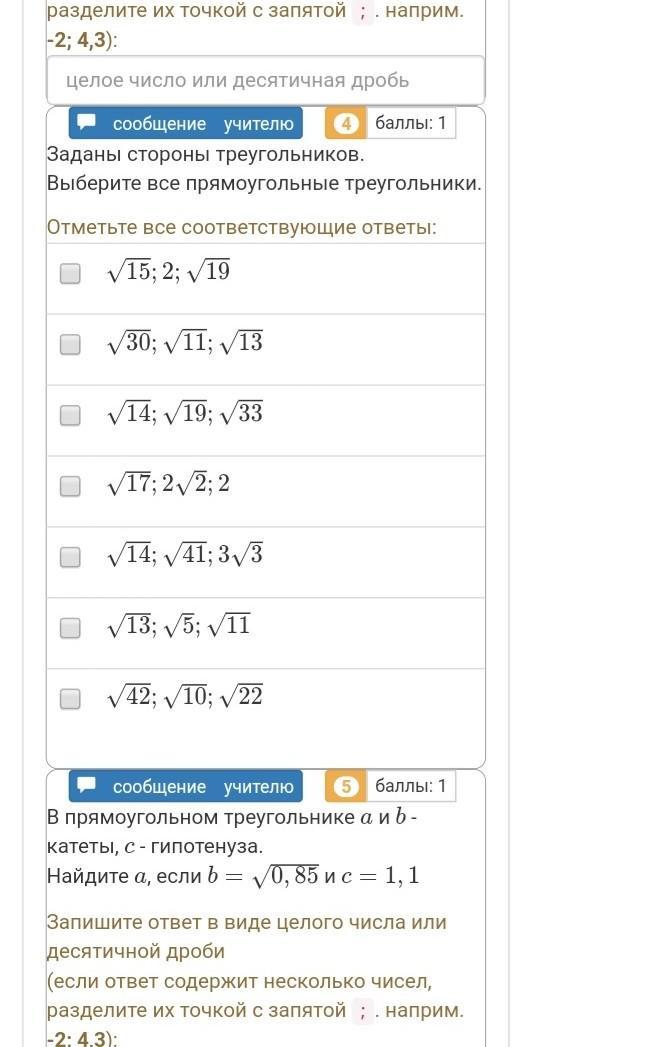Click 'сообщение учителю' button in question 4
Viewport: 658px width, 1047px height.
click(186, 124)
